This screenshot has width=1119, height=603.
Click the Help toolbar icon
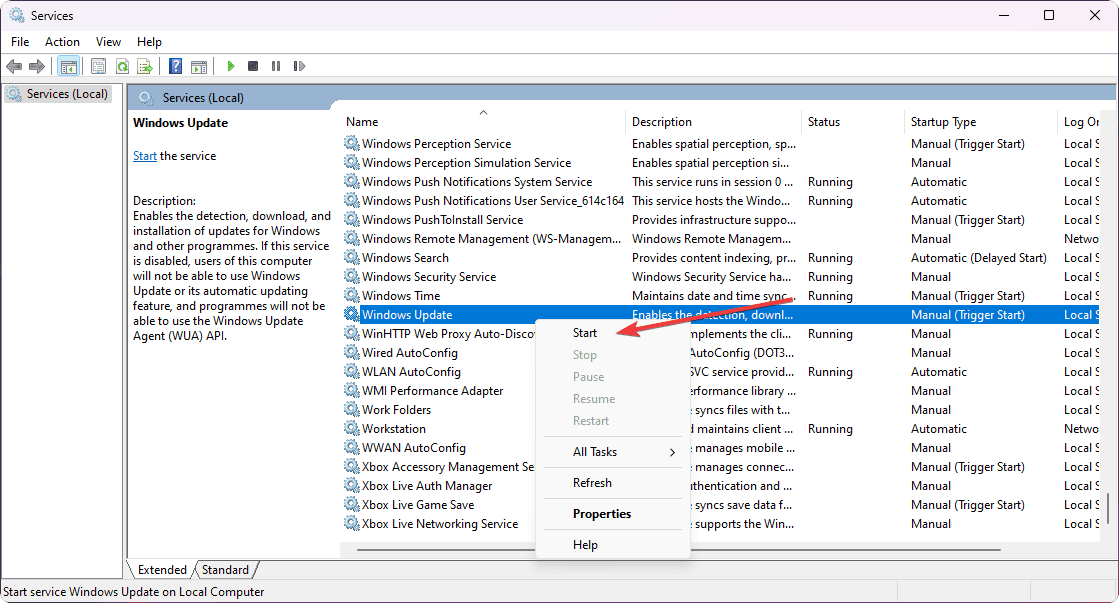[x=174, y=66]
